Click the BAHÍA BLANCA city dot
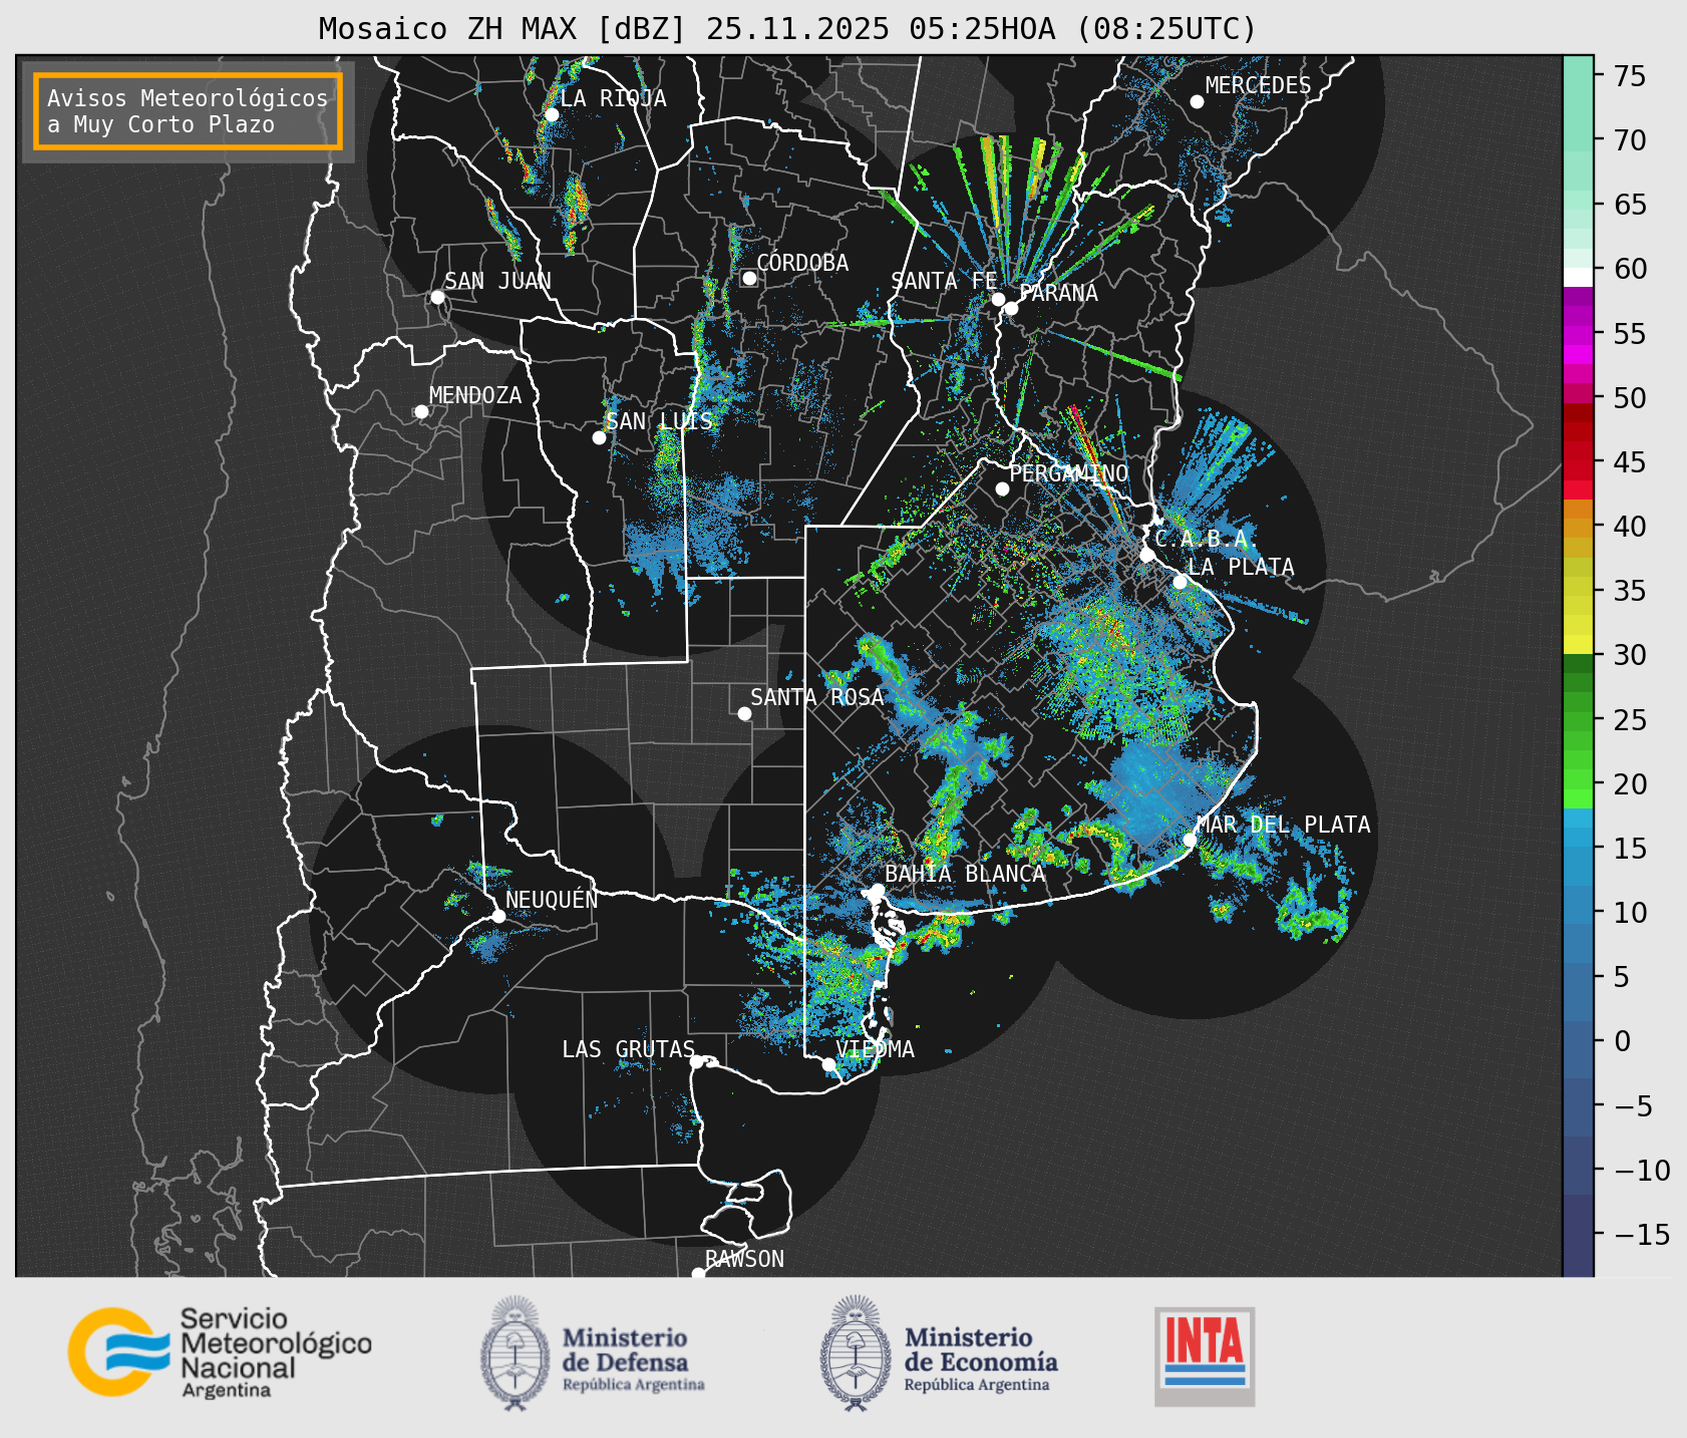The height and width of the screenshot is (1438, 1687). (877, 890)
